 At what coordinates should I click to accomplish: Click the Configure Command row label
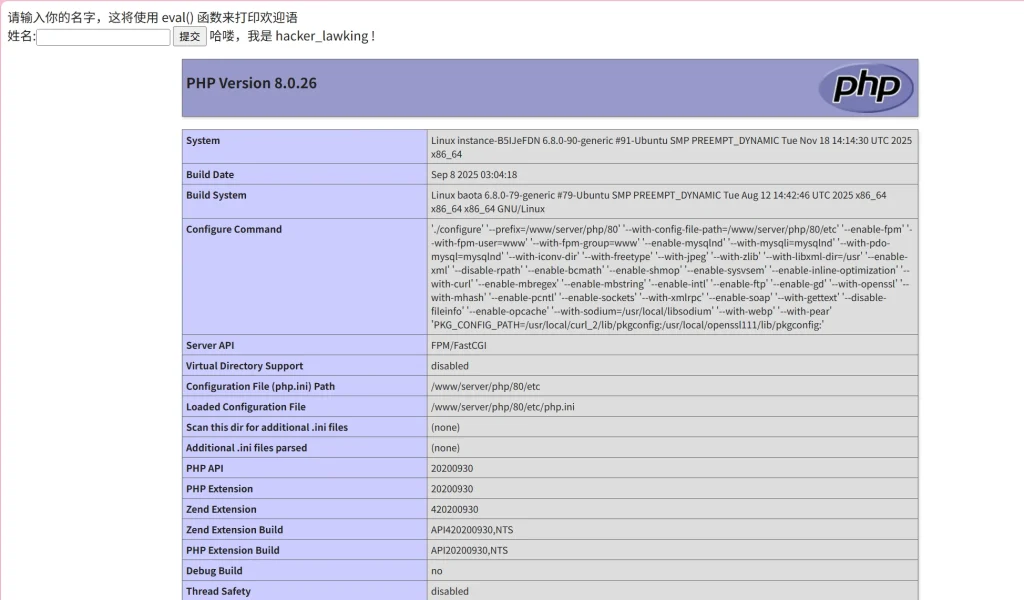click(234, 230)
